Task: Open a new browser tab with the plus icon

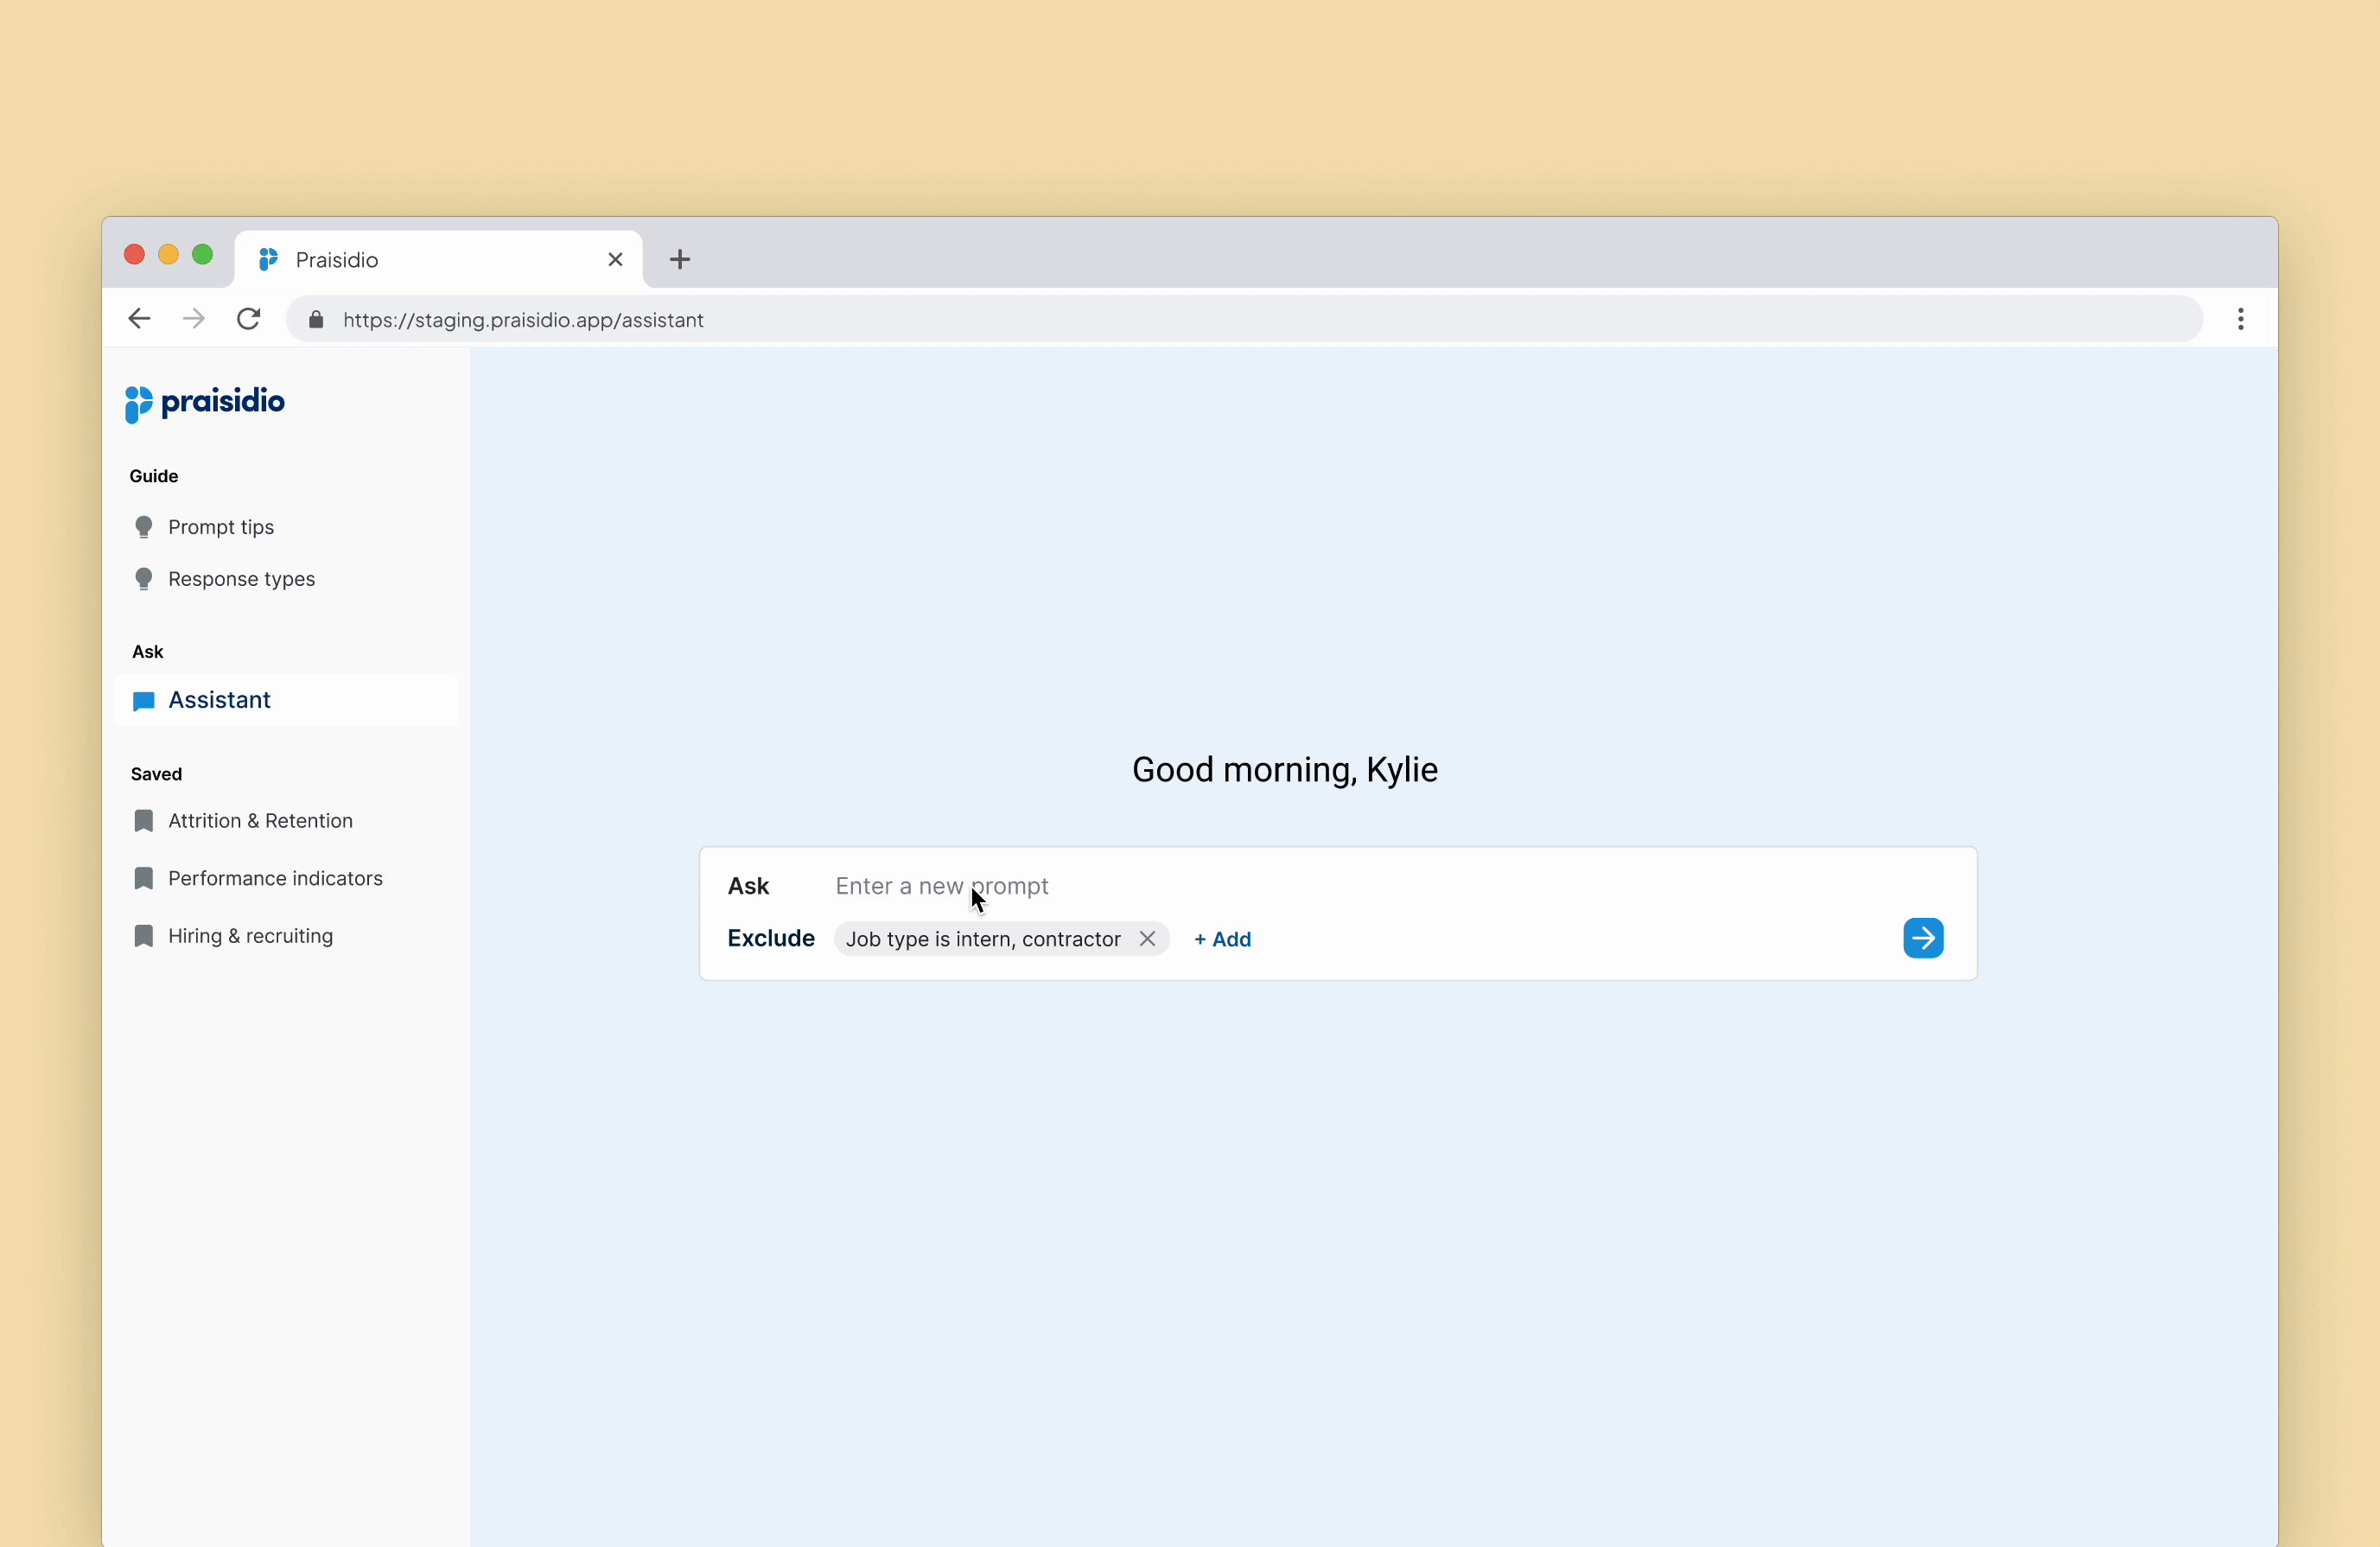Action: tap(680, 260)
